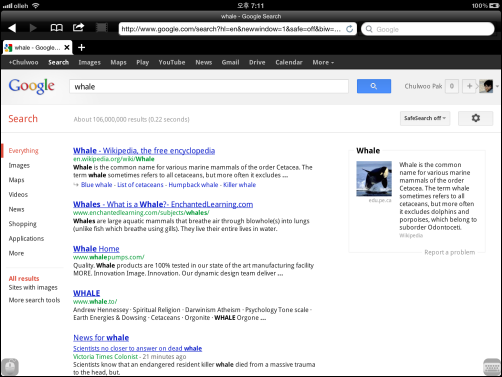Image resolution: width=502 pixels, height=377 pixels.
Task: Focus the browser Google search box
Action: [428, 29]
